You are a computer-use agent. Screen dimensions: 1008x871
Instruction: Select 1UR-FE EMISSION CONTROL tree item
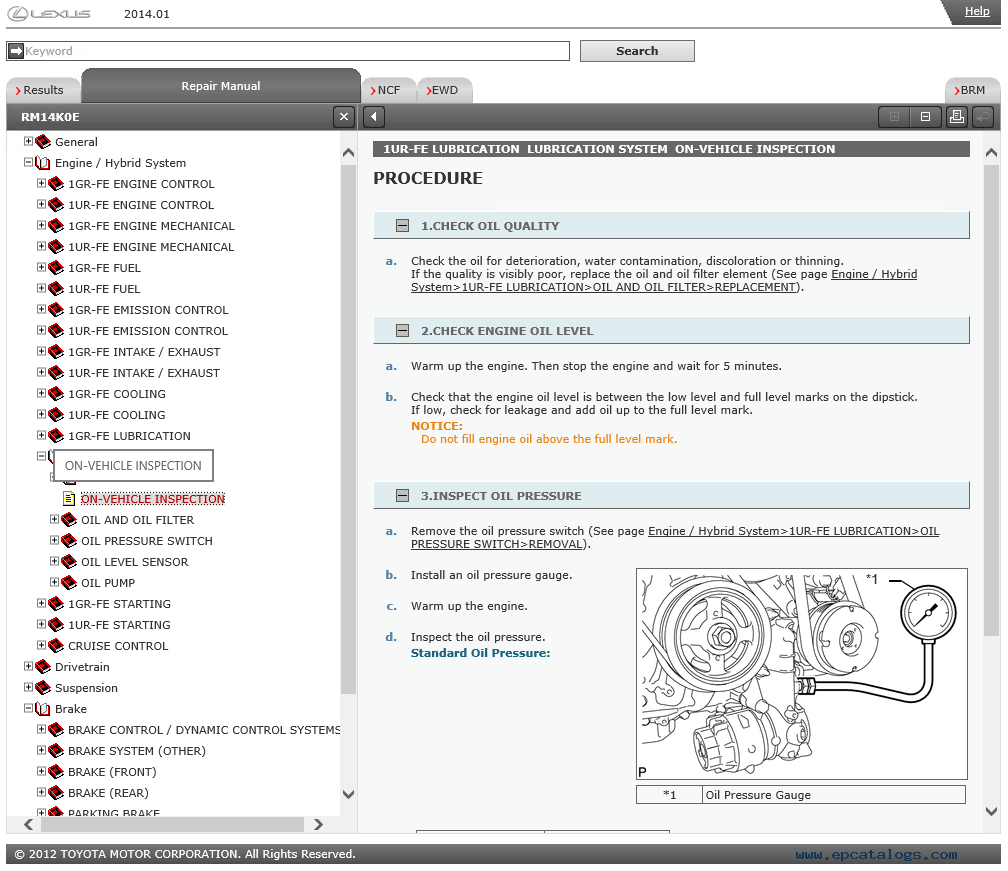(x=148, y=331)
